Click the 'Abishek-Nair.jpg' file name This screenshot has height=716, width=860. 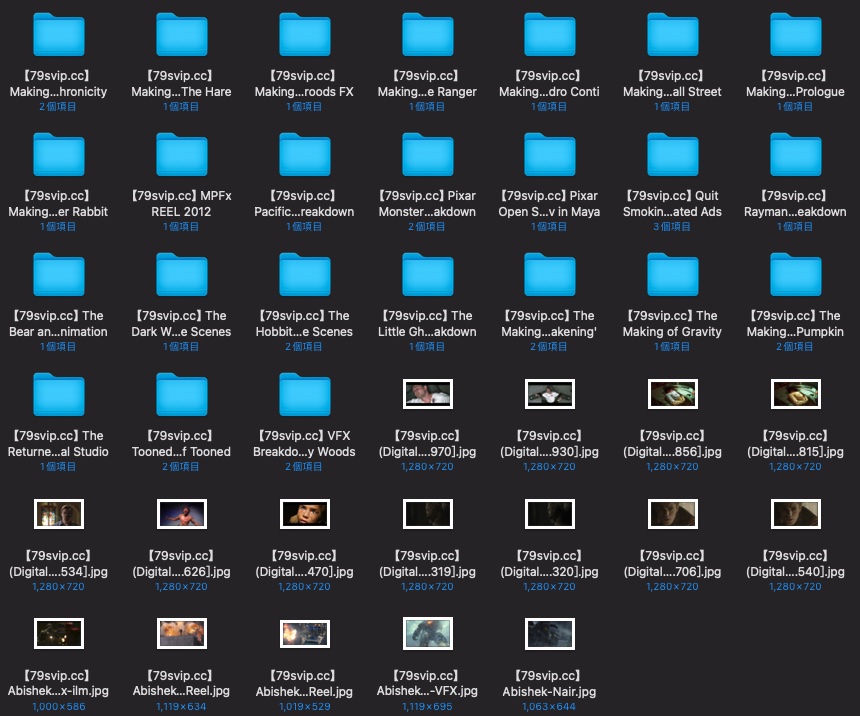tap(549, 684)
